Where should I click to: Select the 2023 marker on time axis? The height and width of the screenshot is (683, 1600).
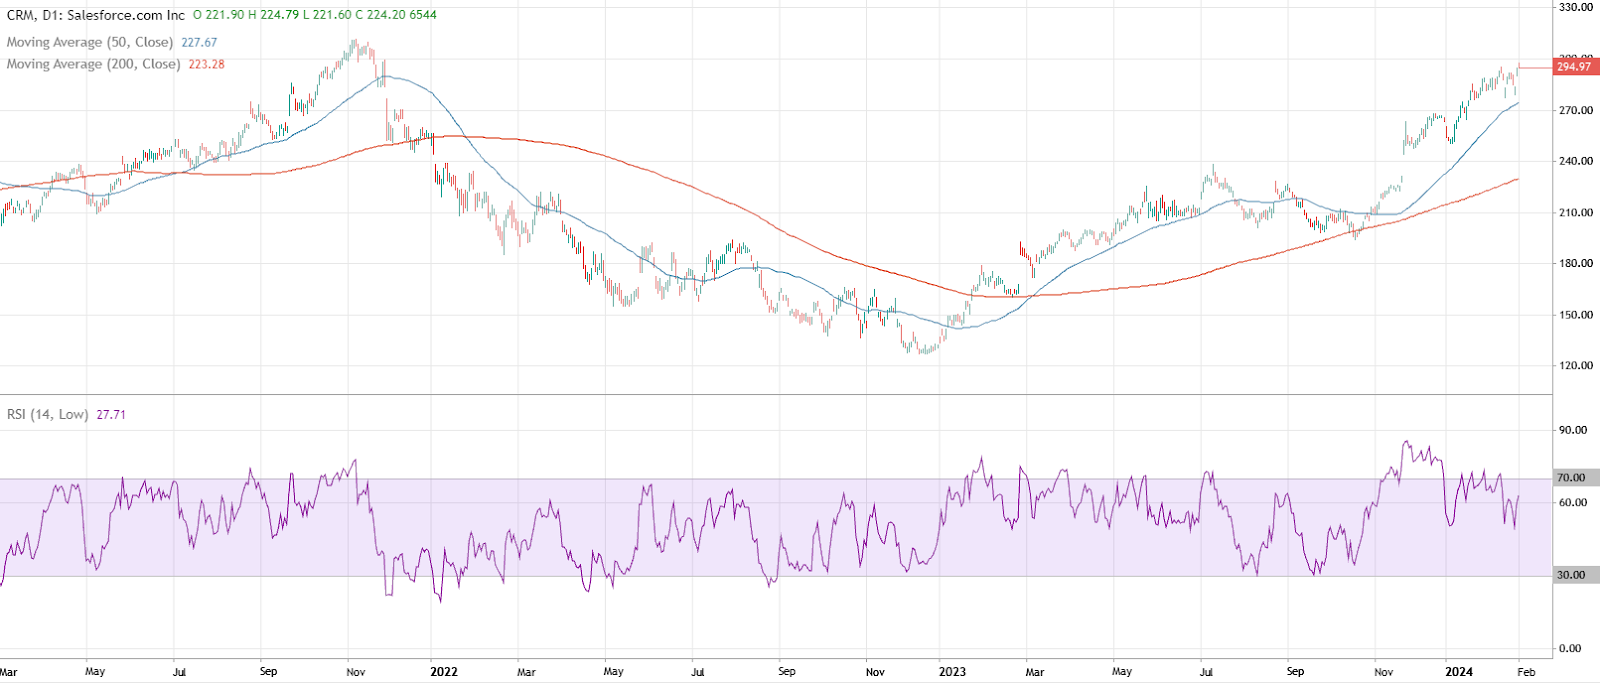point(952,672)
